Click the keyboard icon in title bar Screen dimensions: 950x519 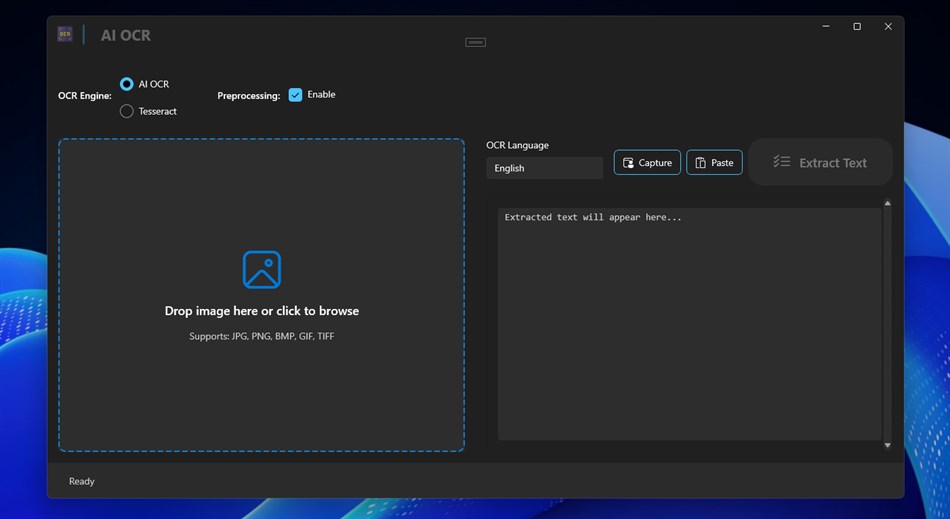pos(476,42)
